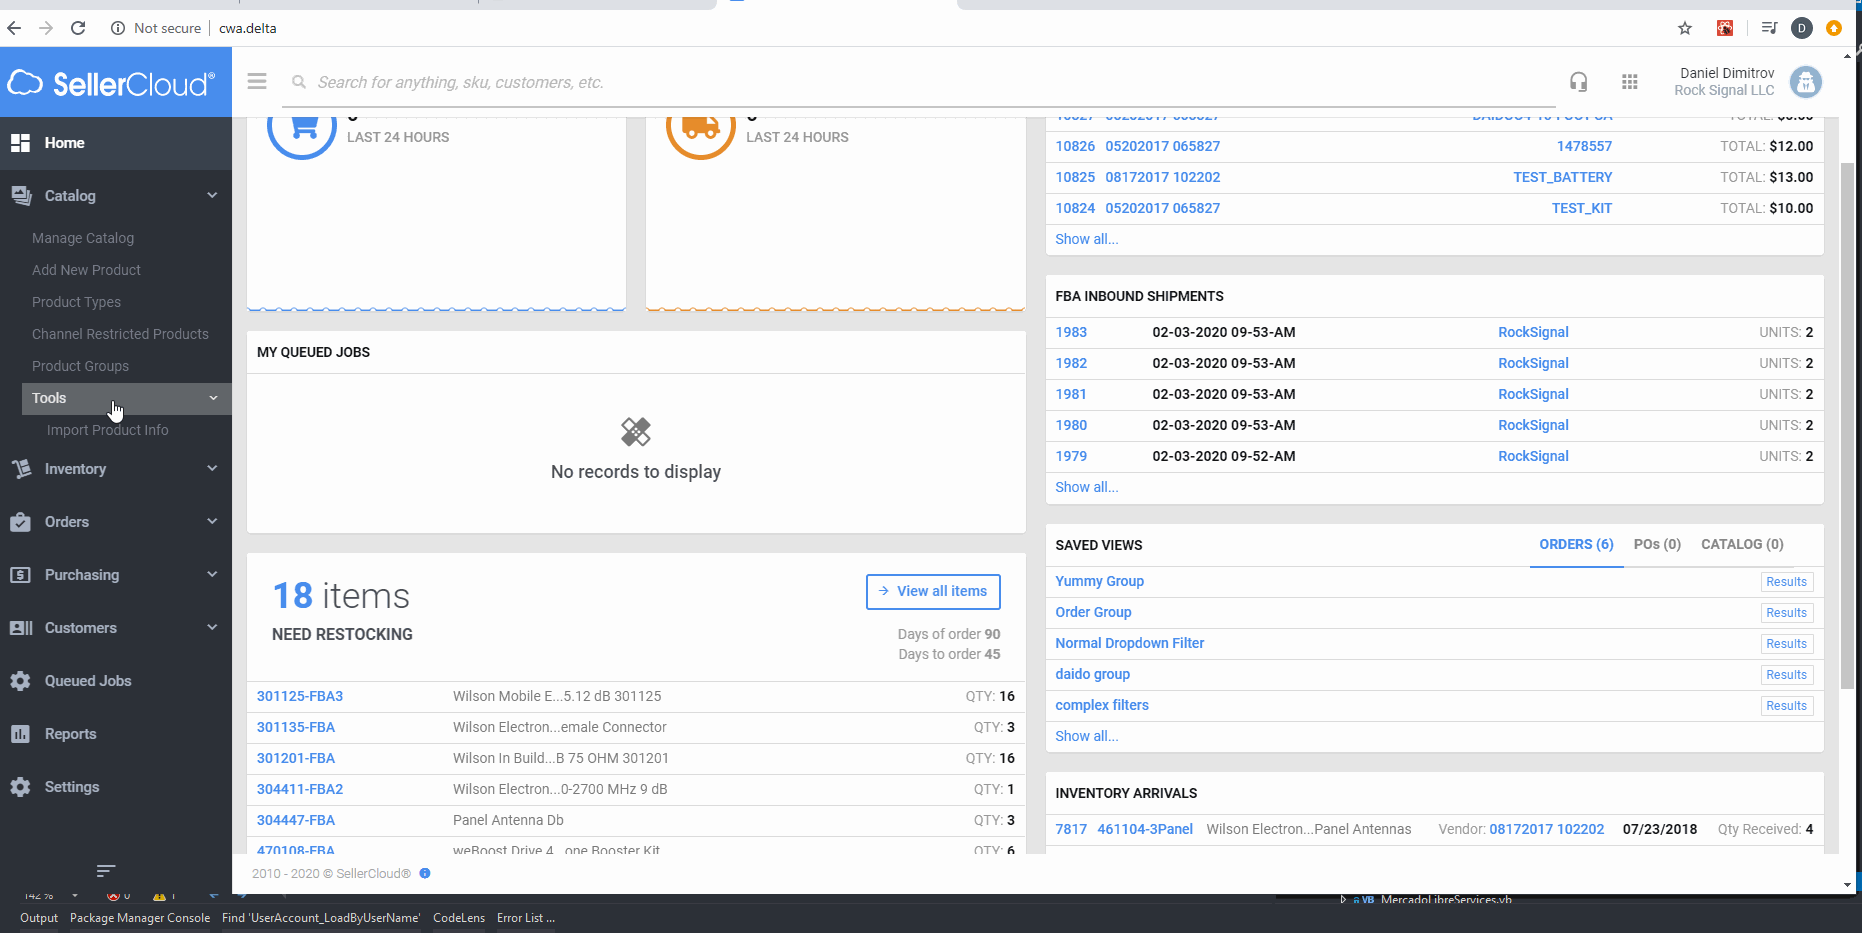This screenshot has width=1862, height=933.
Task: Bookmark page with the star icon
Action: click(x=1685, y=28)
